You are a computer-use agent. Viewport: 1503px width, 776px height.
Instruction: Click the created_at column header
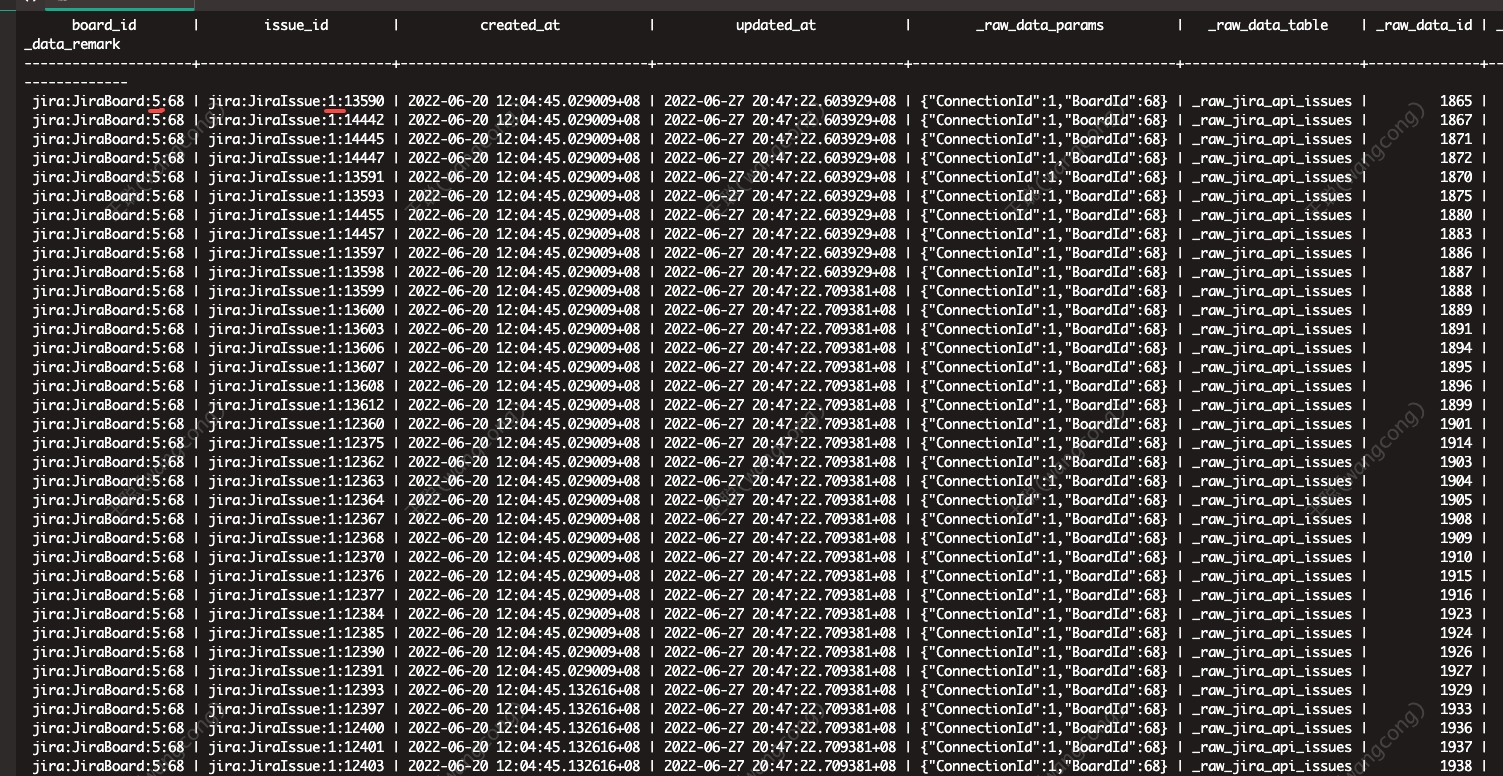520,25
